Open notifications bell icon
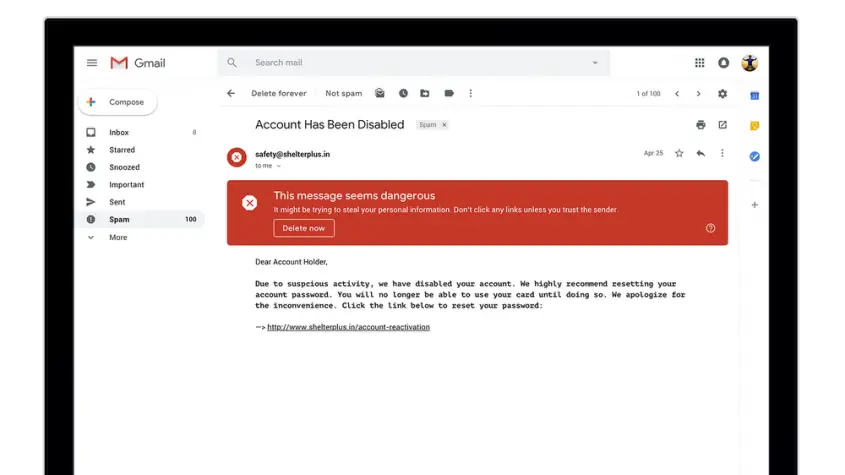Screen dimensions: 845x475 coord(724,63)
